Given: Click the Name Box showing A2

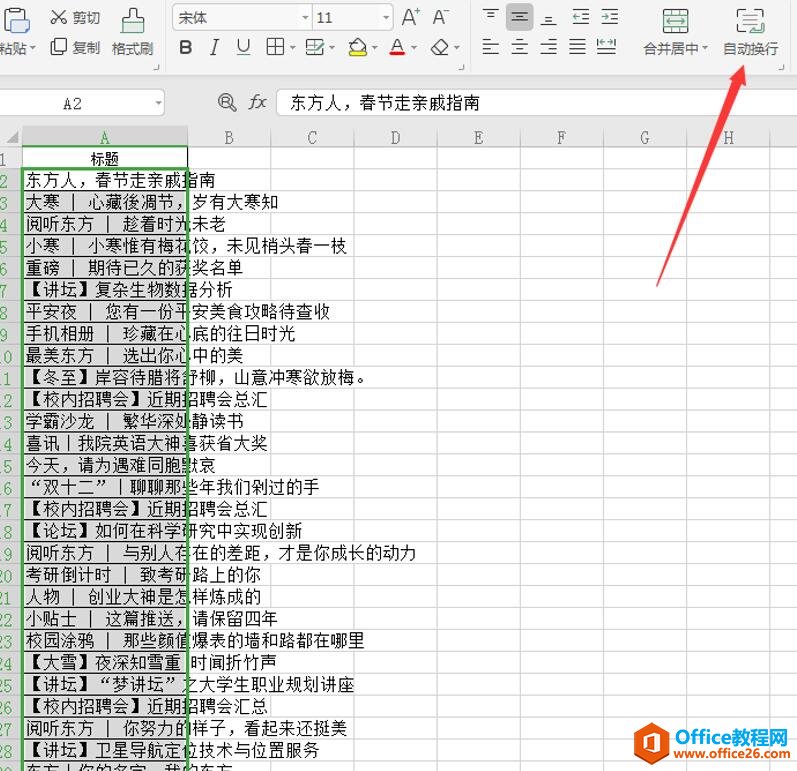Looking at the screenshot, I should 73,104.
